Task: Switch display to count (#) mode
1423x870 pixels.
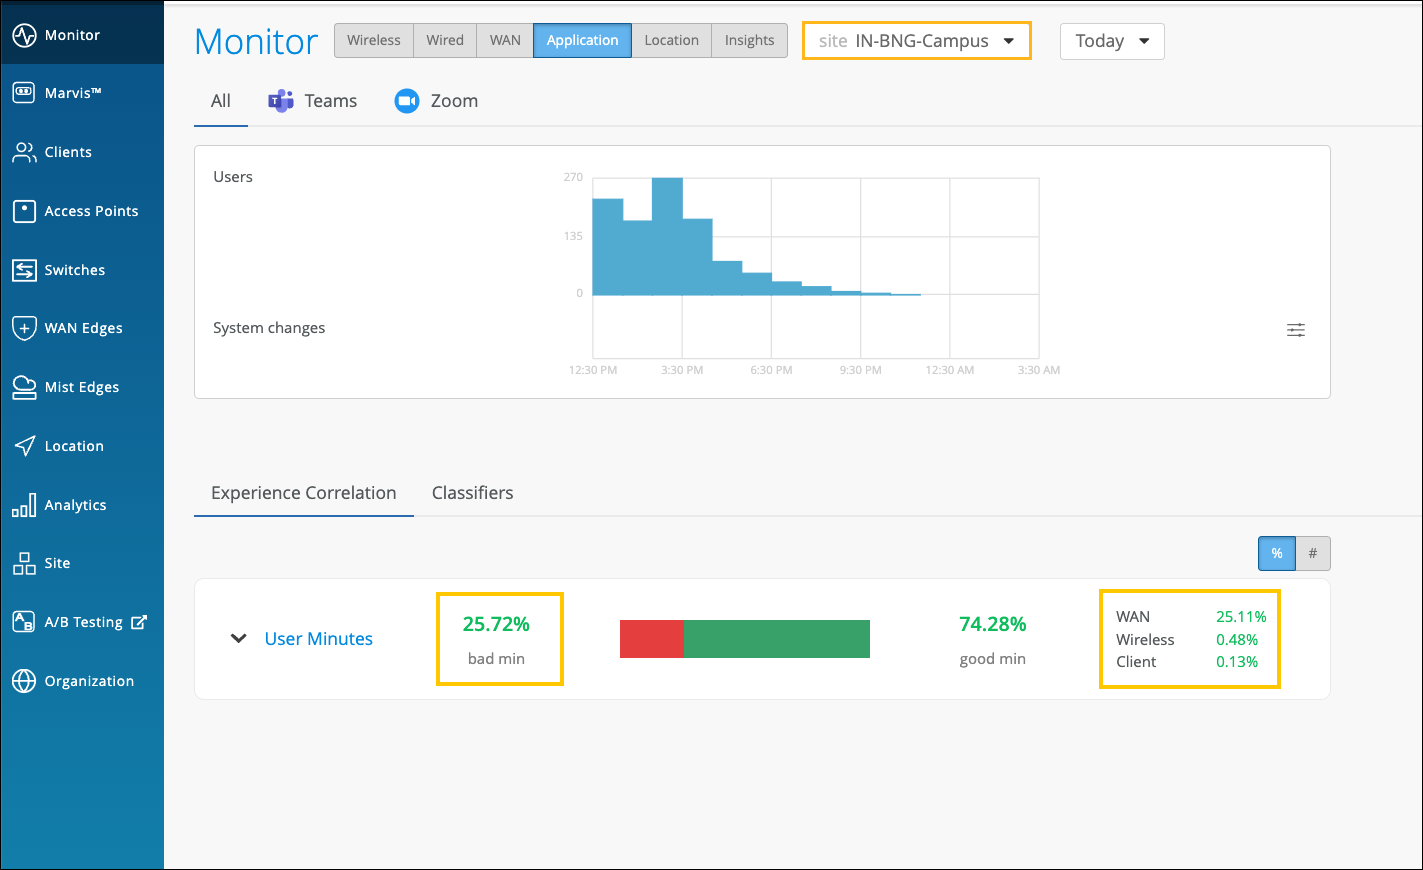Action: click(x=1312, y=553)
